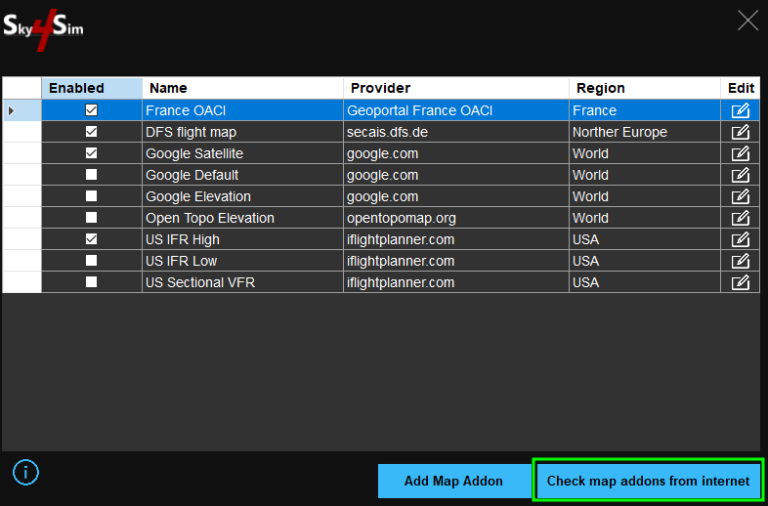Click google.com in the Google Elevation row

point(456,196)
